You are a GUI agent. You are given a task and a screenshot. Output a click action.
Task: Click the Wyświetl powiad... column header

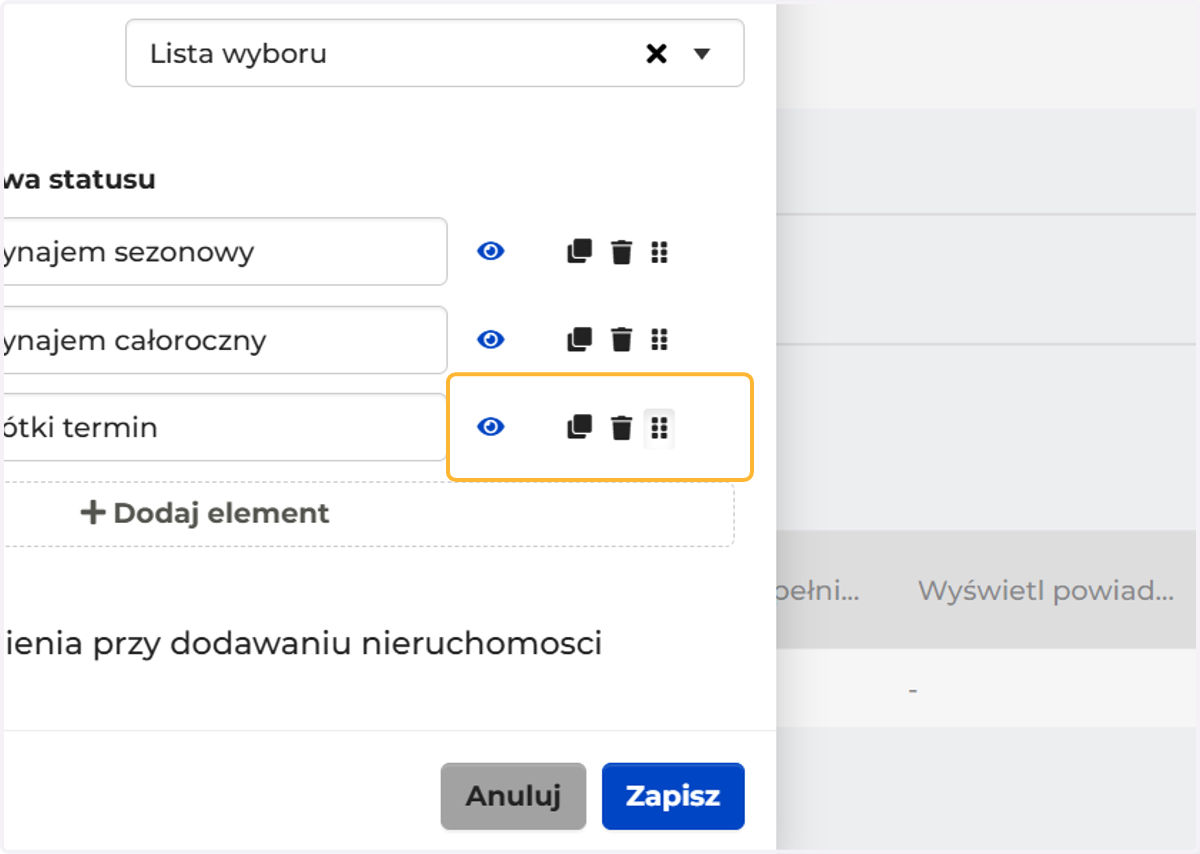click(1046, 590)
